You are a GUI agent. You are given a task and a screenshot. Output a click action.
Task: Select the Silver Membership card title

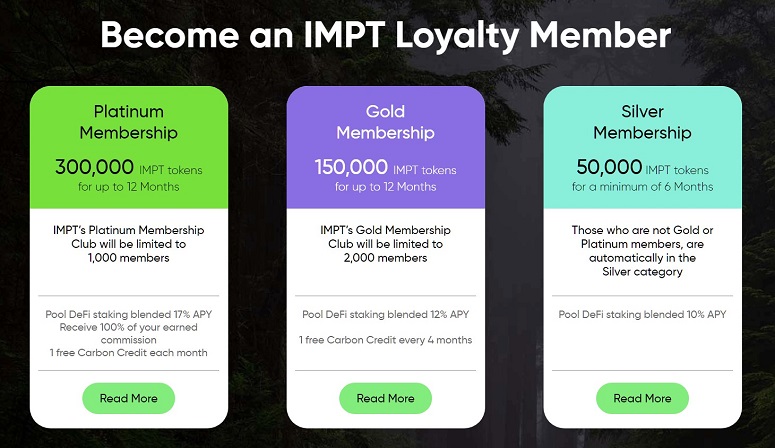coord(642,122)
